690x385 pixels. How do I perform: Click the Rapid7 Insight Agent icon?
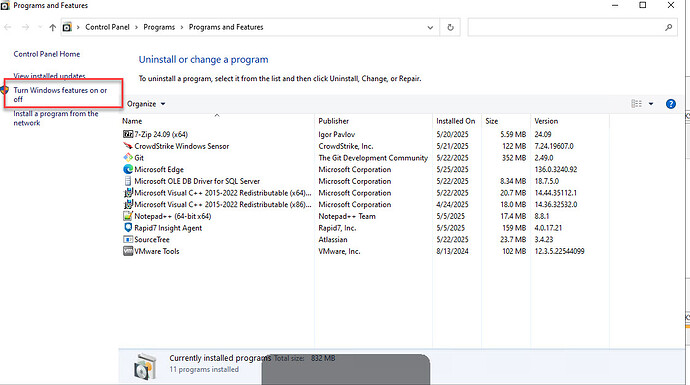point(128,228)
